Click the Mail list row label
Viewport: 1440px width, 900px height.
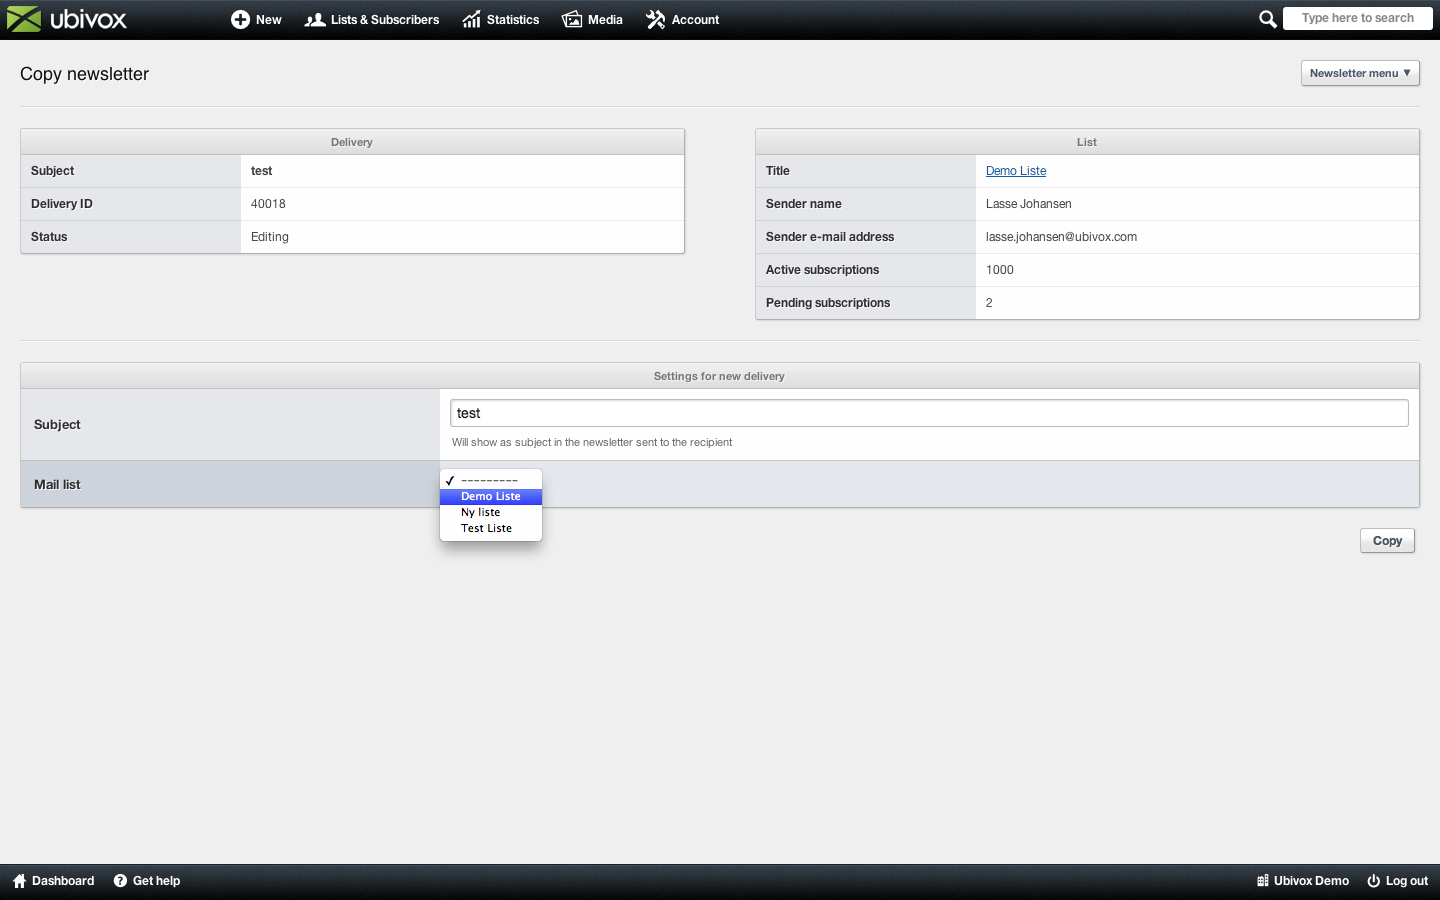pos(57,484)
